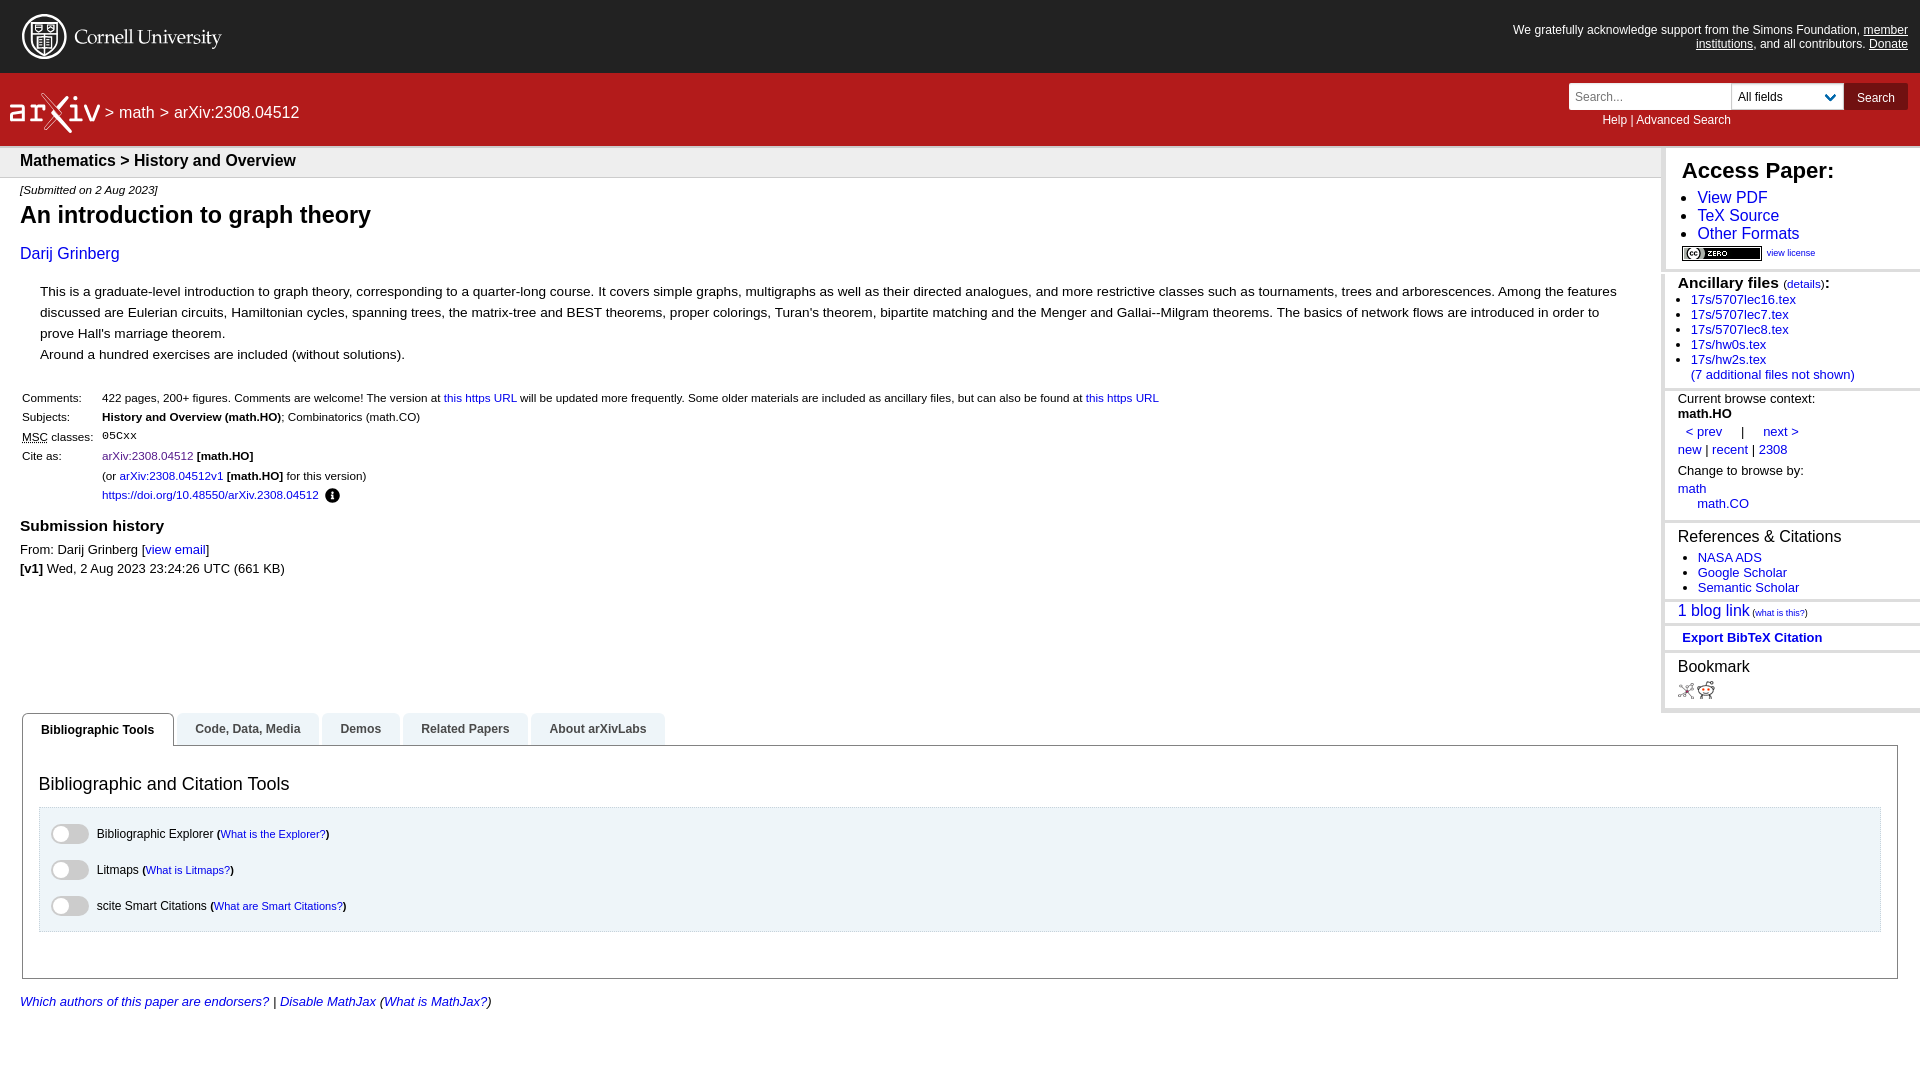Click Export BibTeX Citation button
Viewport: 1920px width, 1080px height.
coord(1751,637)
